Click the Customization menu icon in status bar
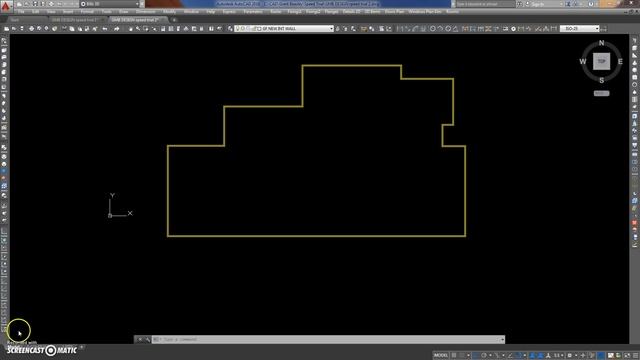The image size is (640, 360). pyautogui.click(x=636, y=356)
